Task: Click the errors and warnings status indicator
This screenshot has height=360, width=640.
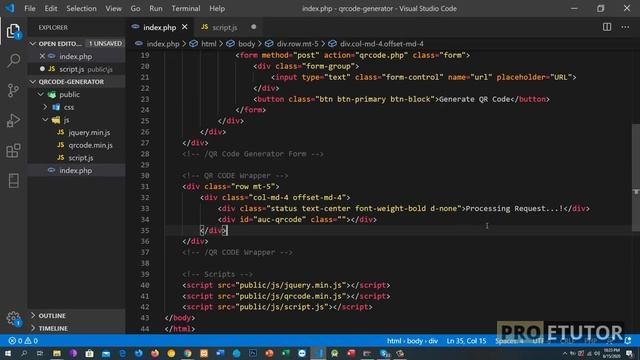Action: coord(23,341)
